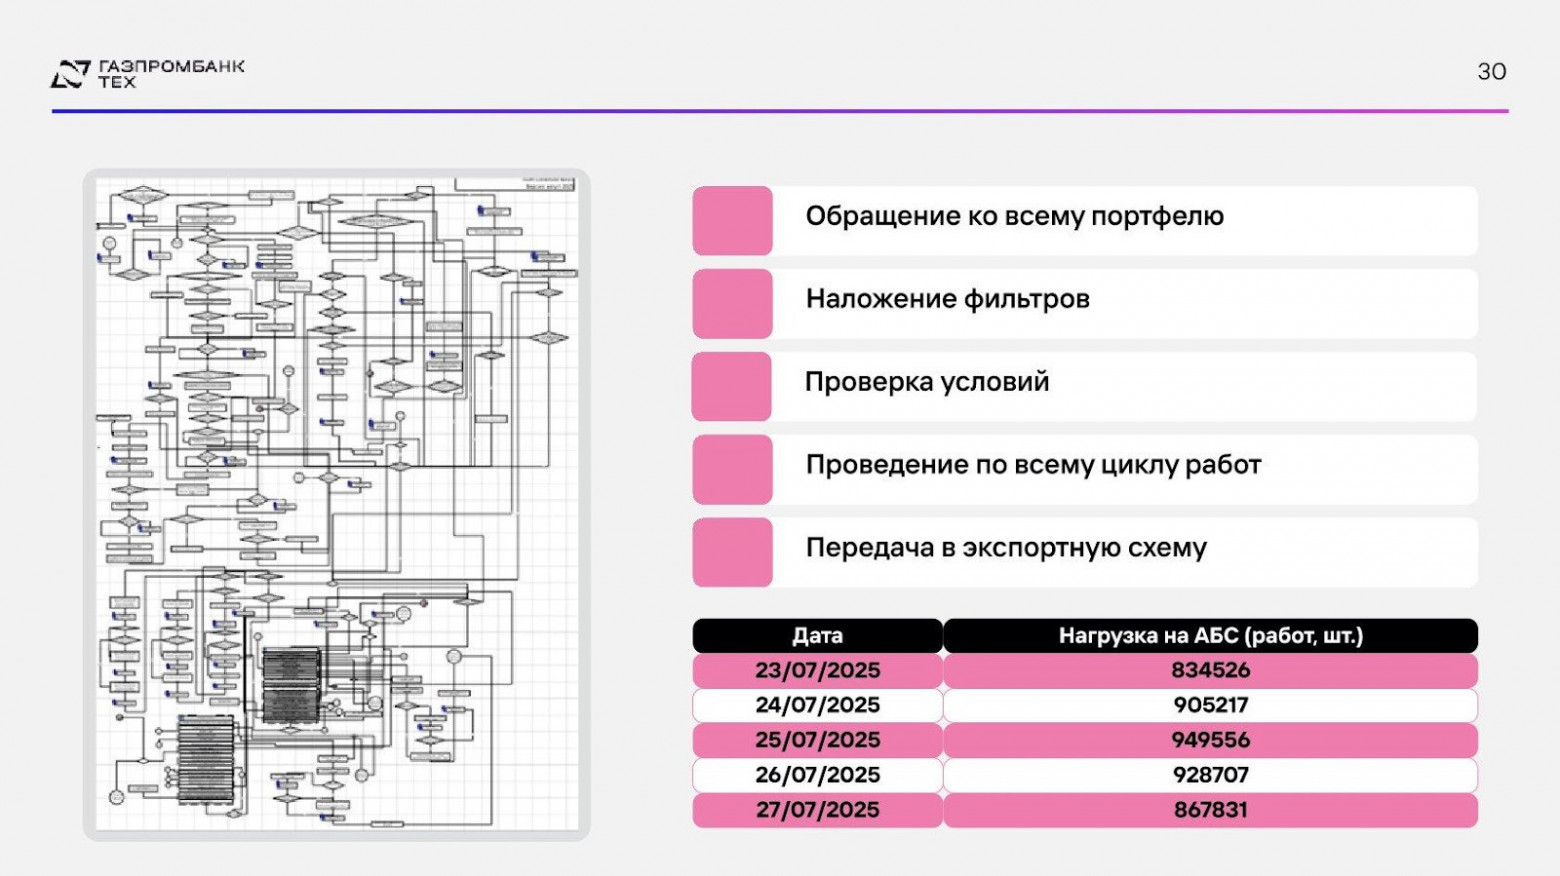Image resolution: width=1560 pixels, height=876 pixels.
Task: Select the "Обращение ко всему портфелю" list entry
Action: 1015,216
